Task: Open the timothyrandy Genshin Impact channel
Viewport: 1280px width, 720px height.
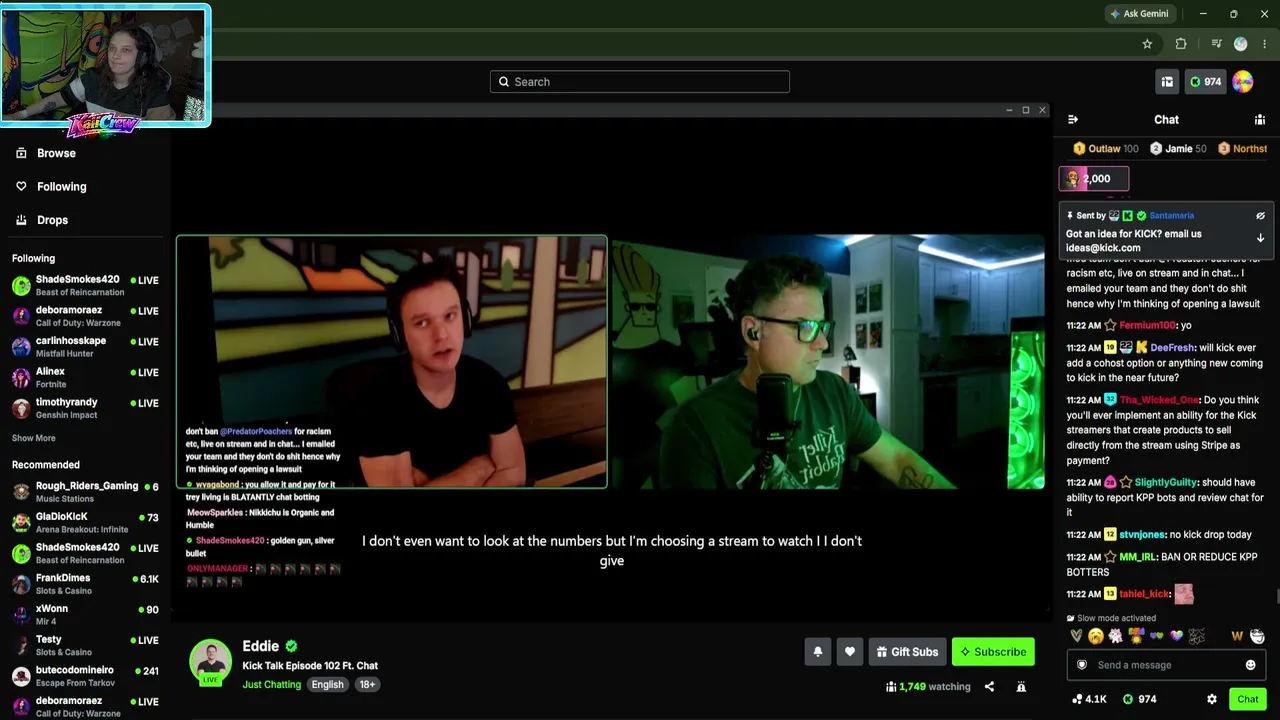Action: pos(85,409)
